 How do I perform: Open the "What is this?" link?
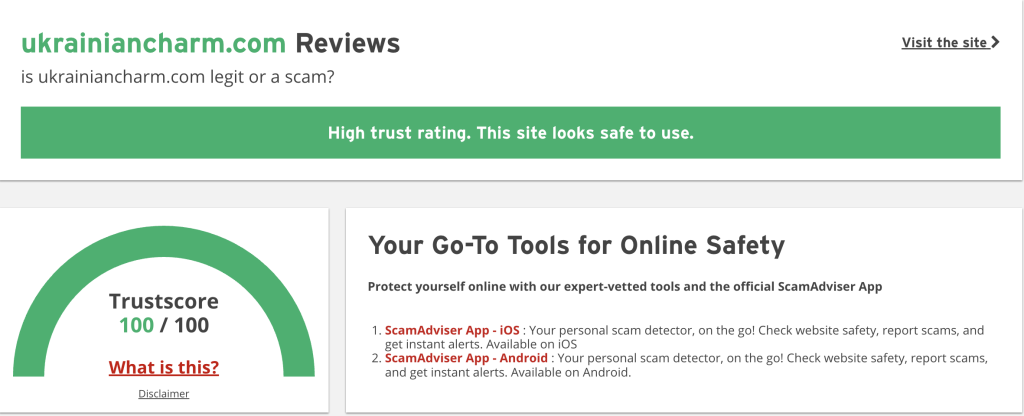coord(164,367)
